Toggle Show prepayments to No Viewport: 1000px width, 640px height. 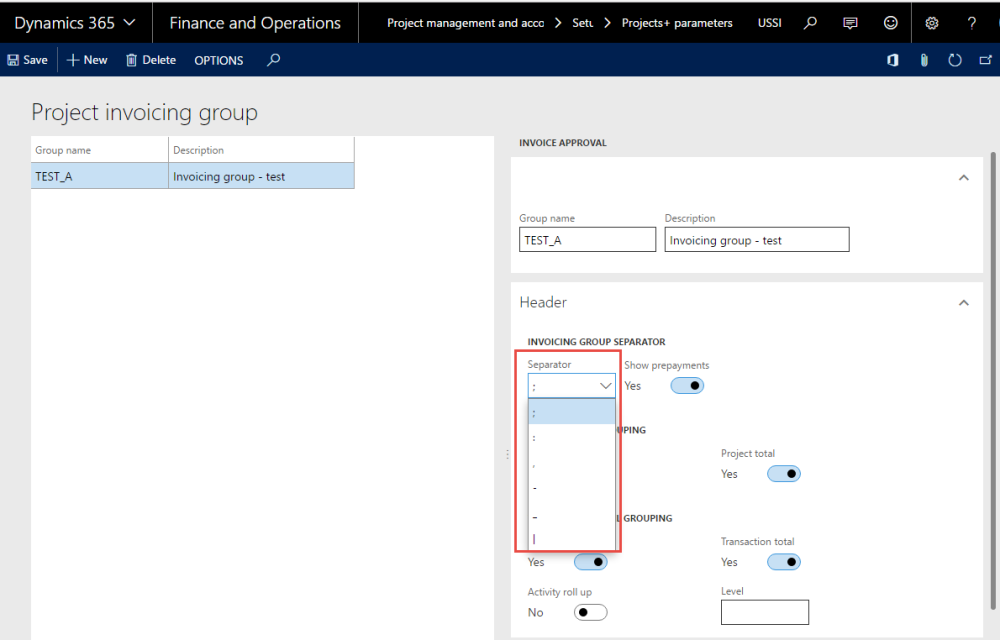pyautogui.click(x=687, y=385)
